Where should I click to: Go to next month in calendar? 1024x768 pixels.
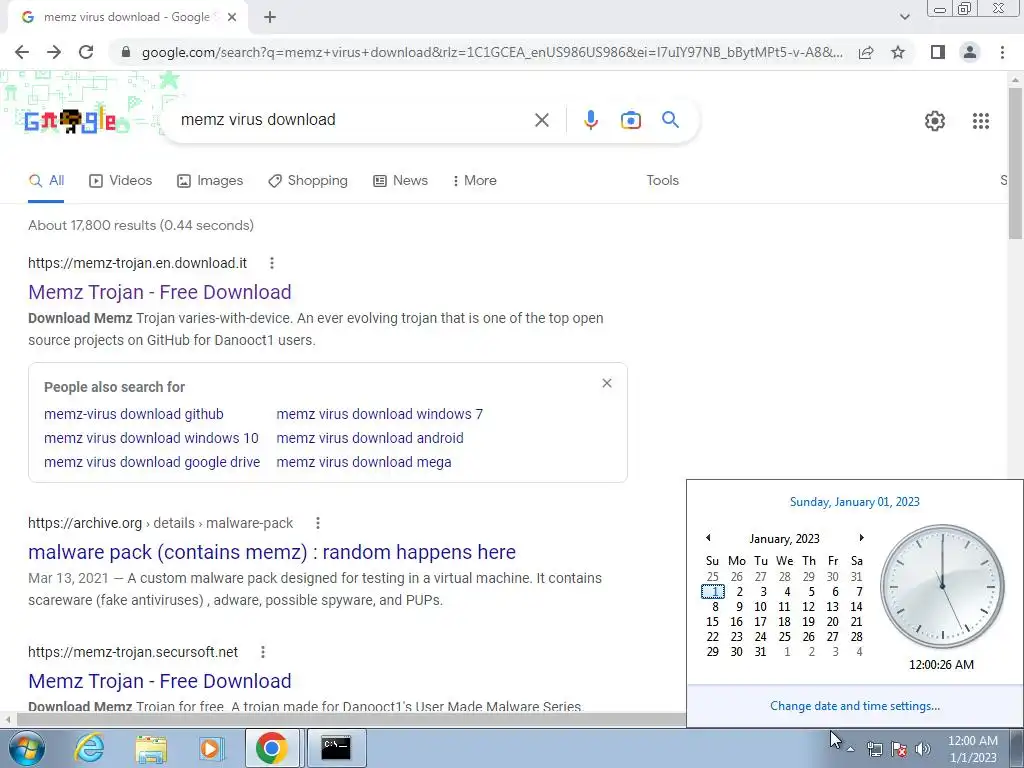pos(861,538)
